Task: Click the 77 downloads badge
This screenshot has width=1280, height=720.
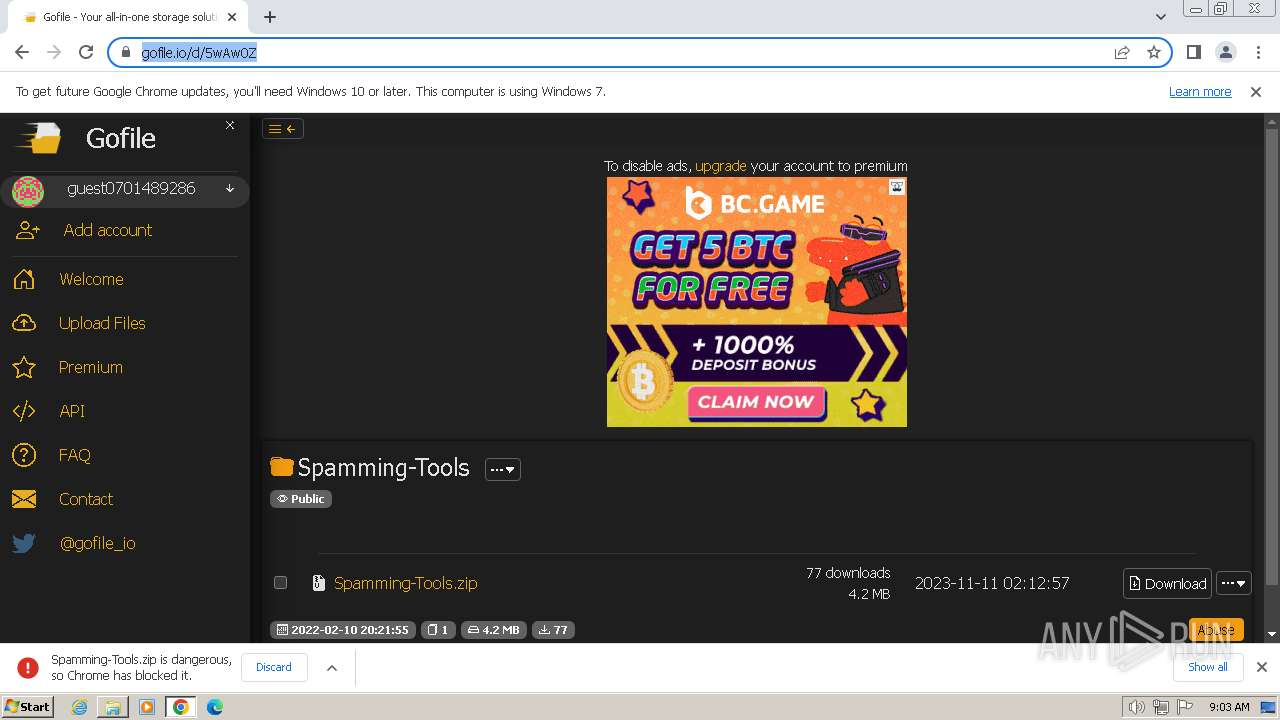Action: coord(553,630)
